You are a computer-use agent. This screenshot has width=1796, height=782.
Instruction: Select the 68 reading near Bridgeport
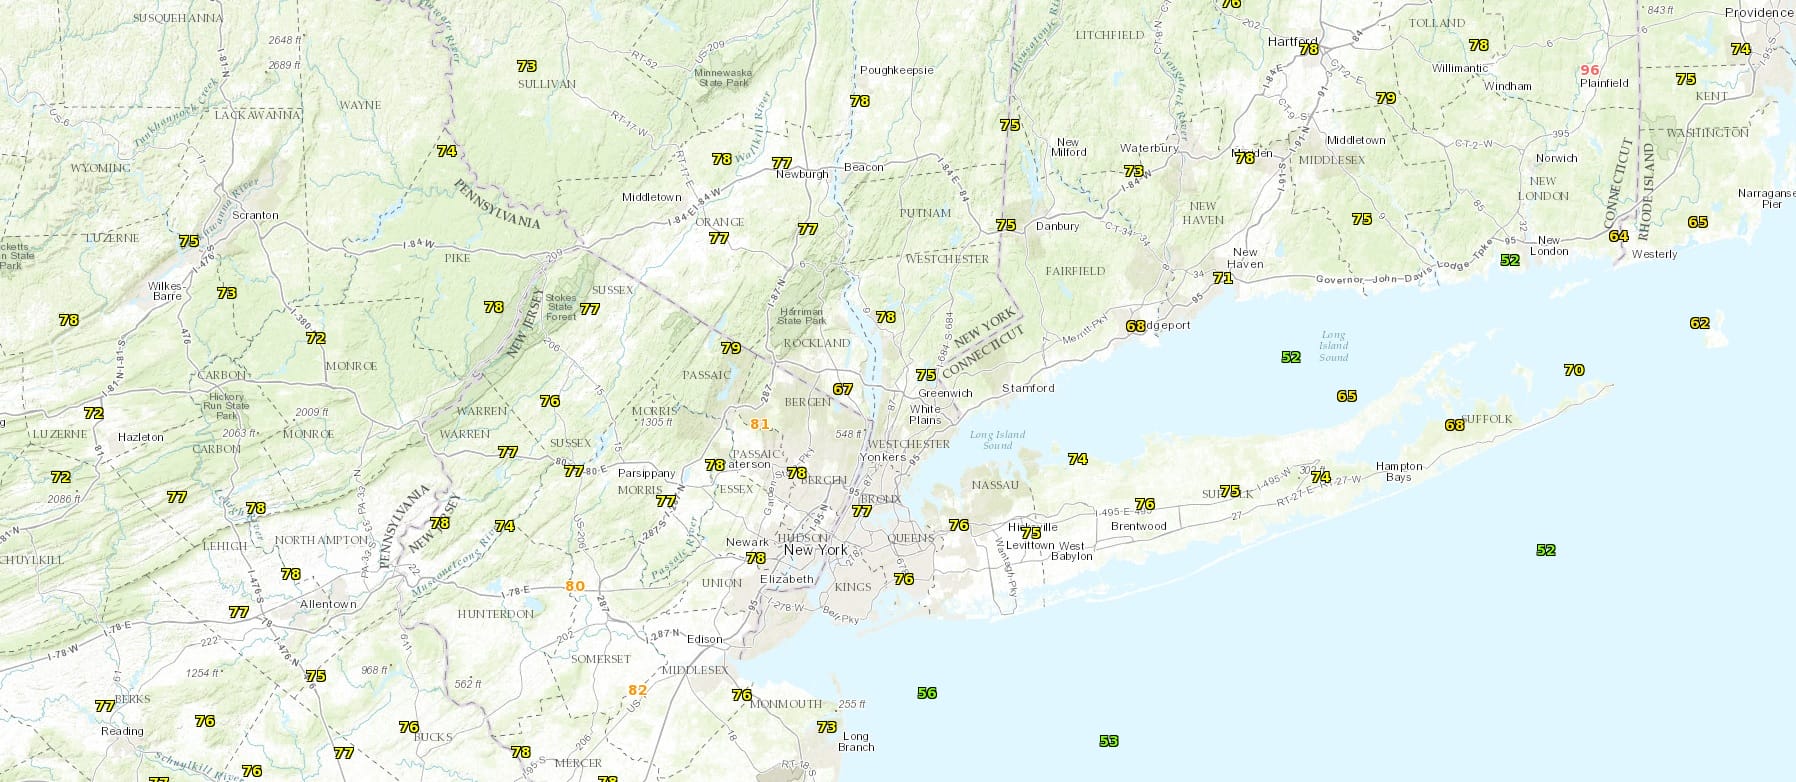click(x=1135, y=326)
